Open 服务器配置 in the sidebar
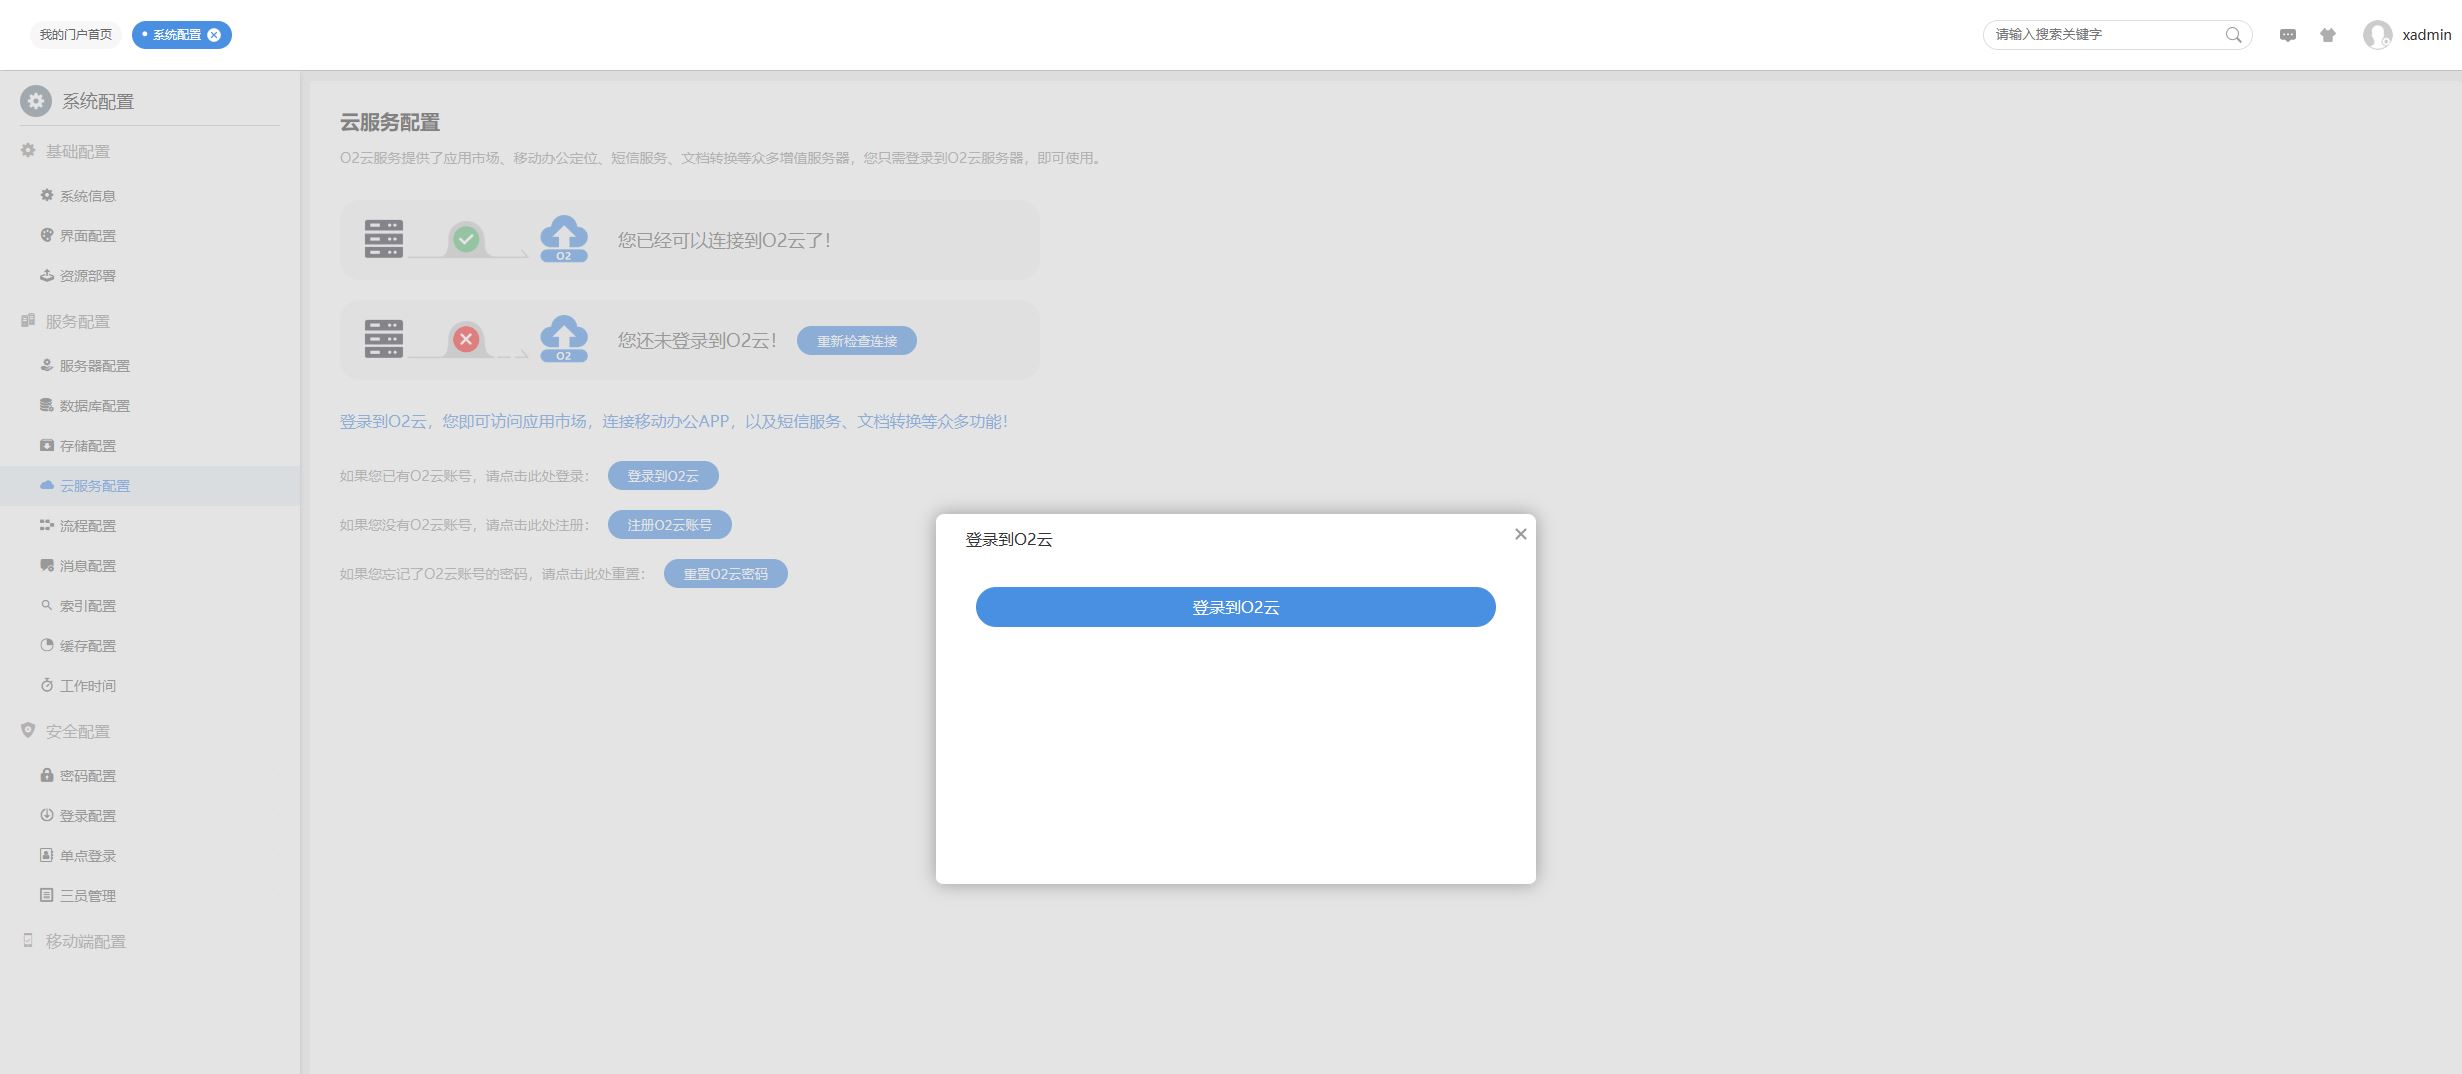This screenshot has height=1074, width=2462. 150,366
